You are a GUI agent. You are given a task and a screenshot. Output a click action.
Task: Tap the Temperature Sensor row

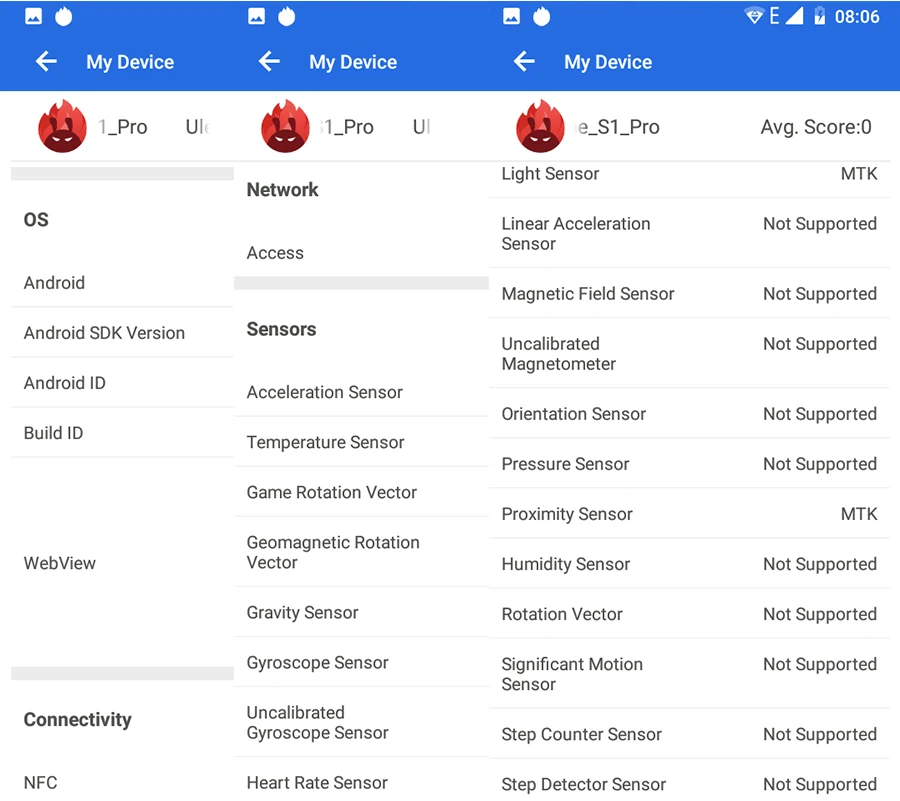[362, 442]
